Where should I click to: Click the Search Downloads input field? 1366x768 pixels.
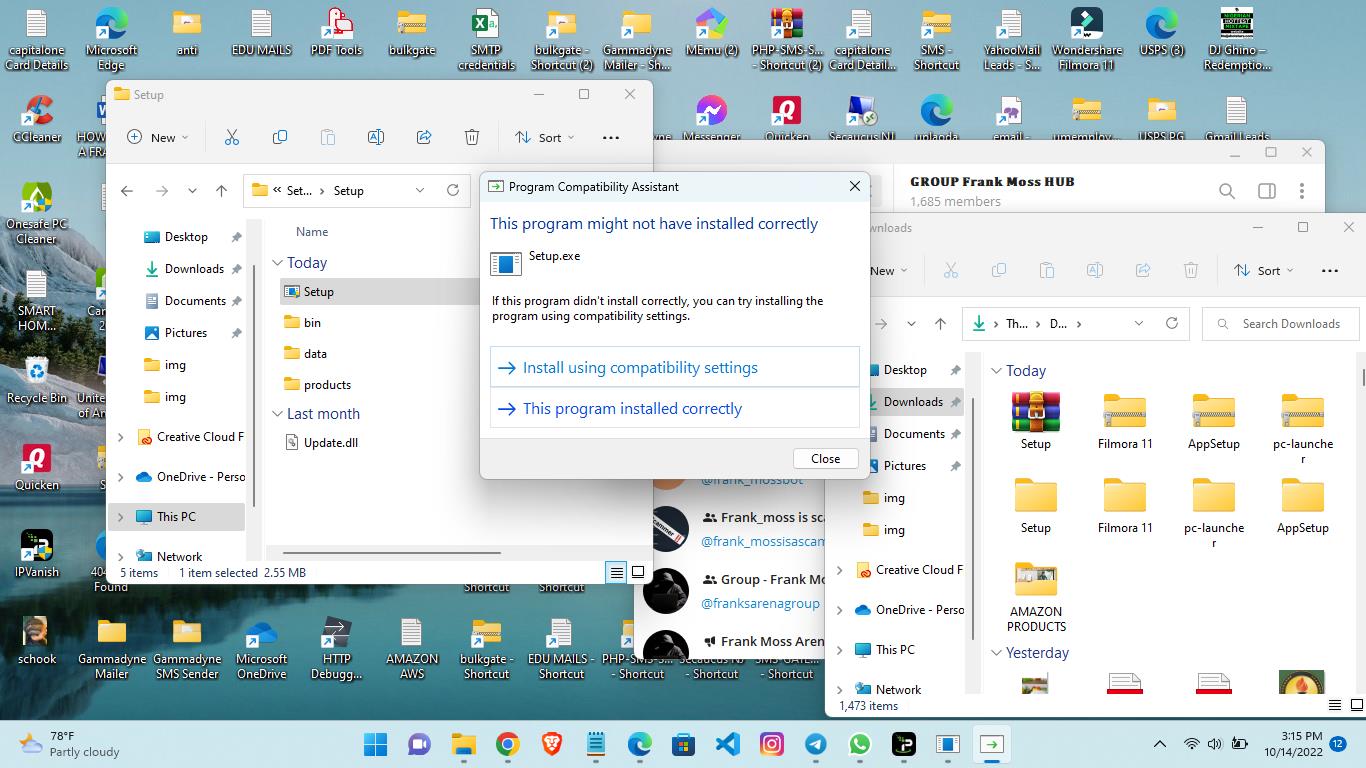[x=1290, y=324]
